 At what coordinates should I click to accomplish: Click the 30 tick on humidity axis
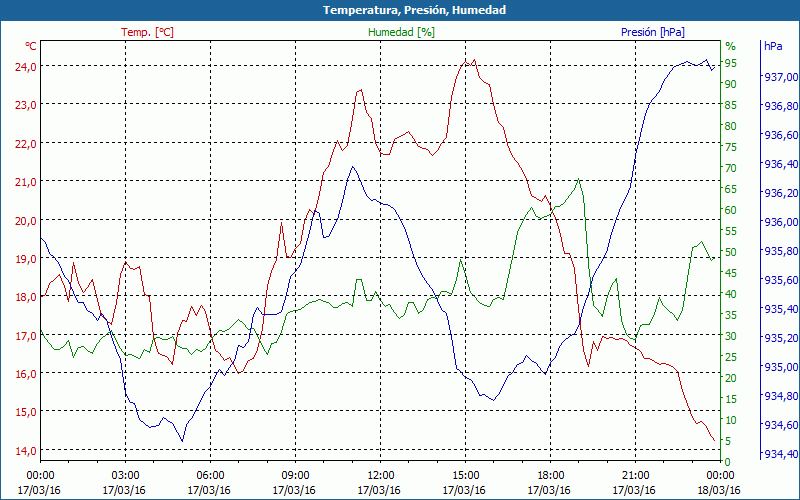(731, 336)
